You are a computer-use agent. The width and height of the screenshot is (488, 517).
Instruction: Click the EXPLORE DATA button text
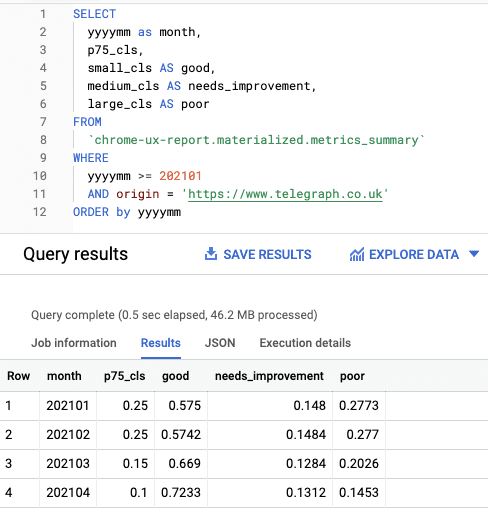[414, 255]
